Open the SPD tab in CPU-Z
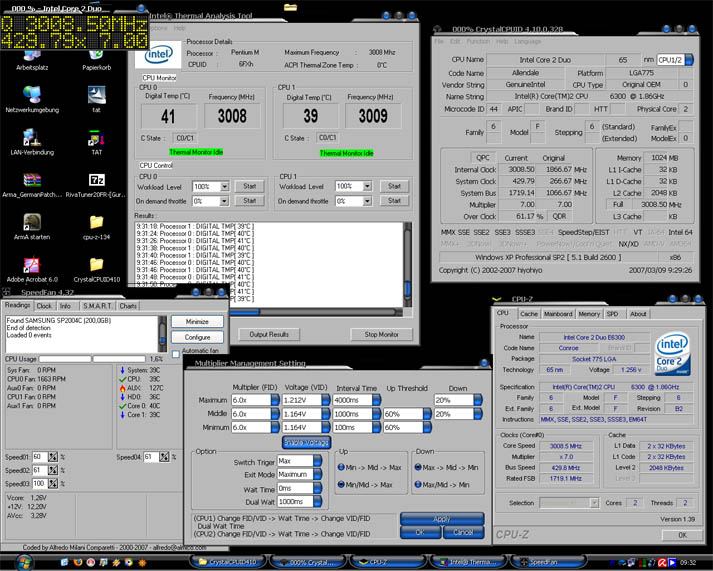The width and height of the screenshot is (713, 571). pyautogui.click(x=613, y=314)
